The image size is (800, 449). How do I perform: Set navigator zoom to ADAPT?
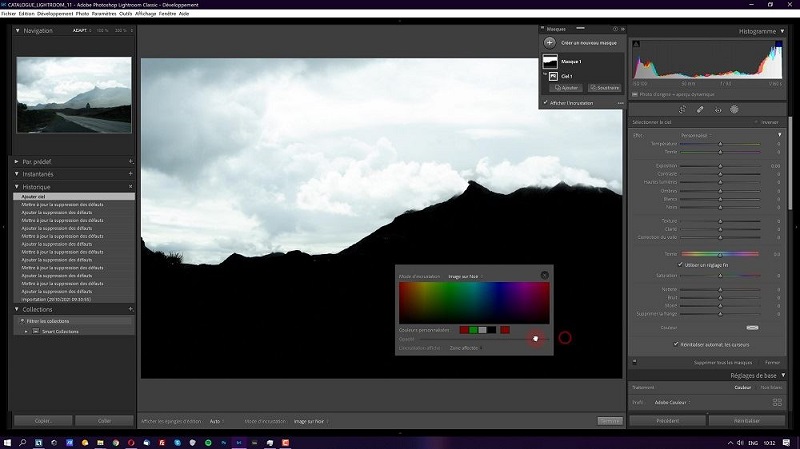(x=80, y=31)
